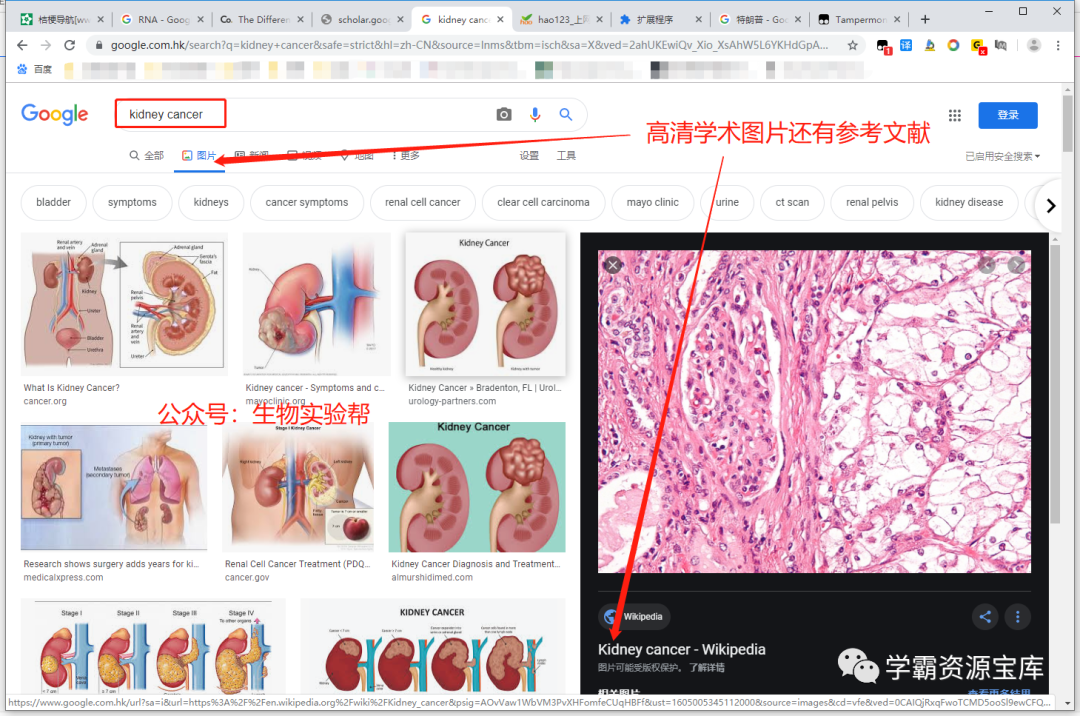The image size is (1080, 716).
Task: Click the browser forward arrow
Action: 45,45
